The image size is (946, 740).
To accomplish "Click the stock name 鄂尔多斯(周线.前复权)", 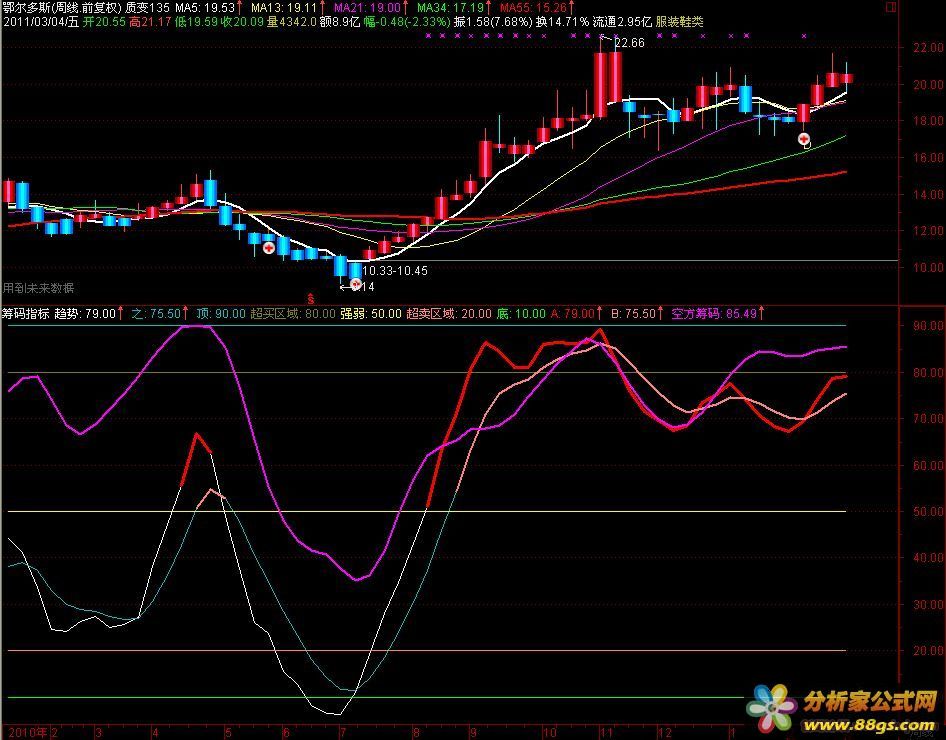I will click(x=62, y=8).
